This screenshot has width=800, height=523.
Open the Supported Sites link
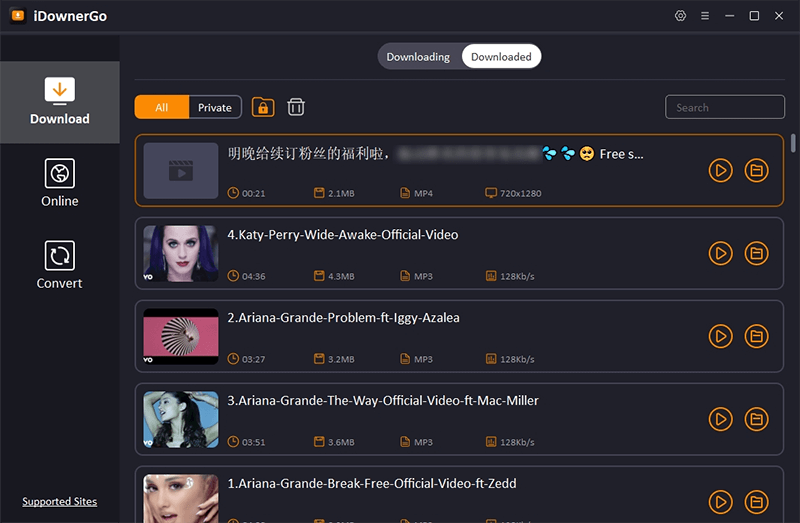click(x=60, y=502)
